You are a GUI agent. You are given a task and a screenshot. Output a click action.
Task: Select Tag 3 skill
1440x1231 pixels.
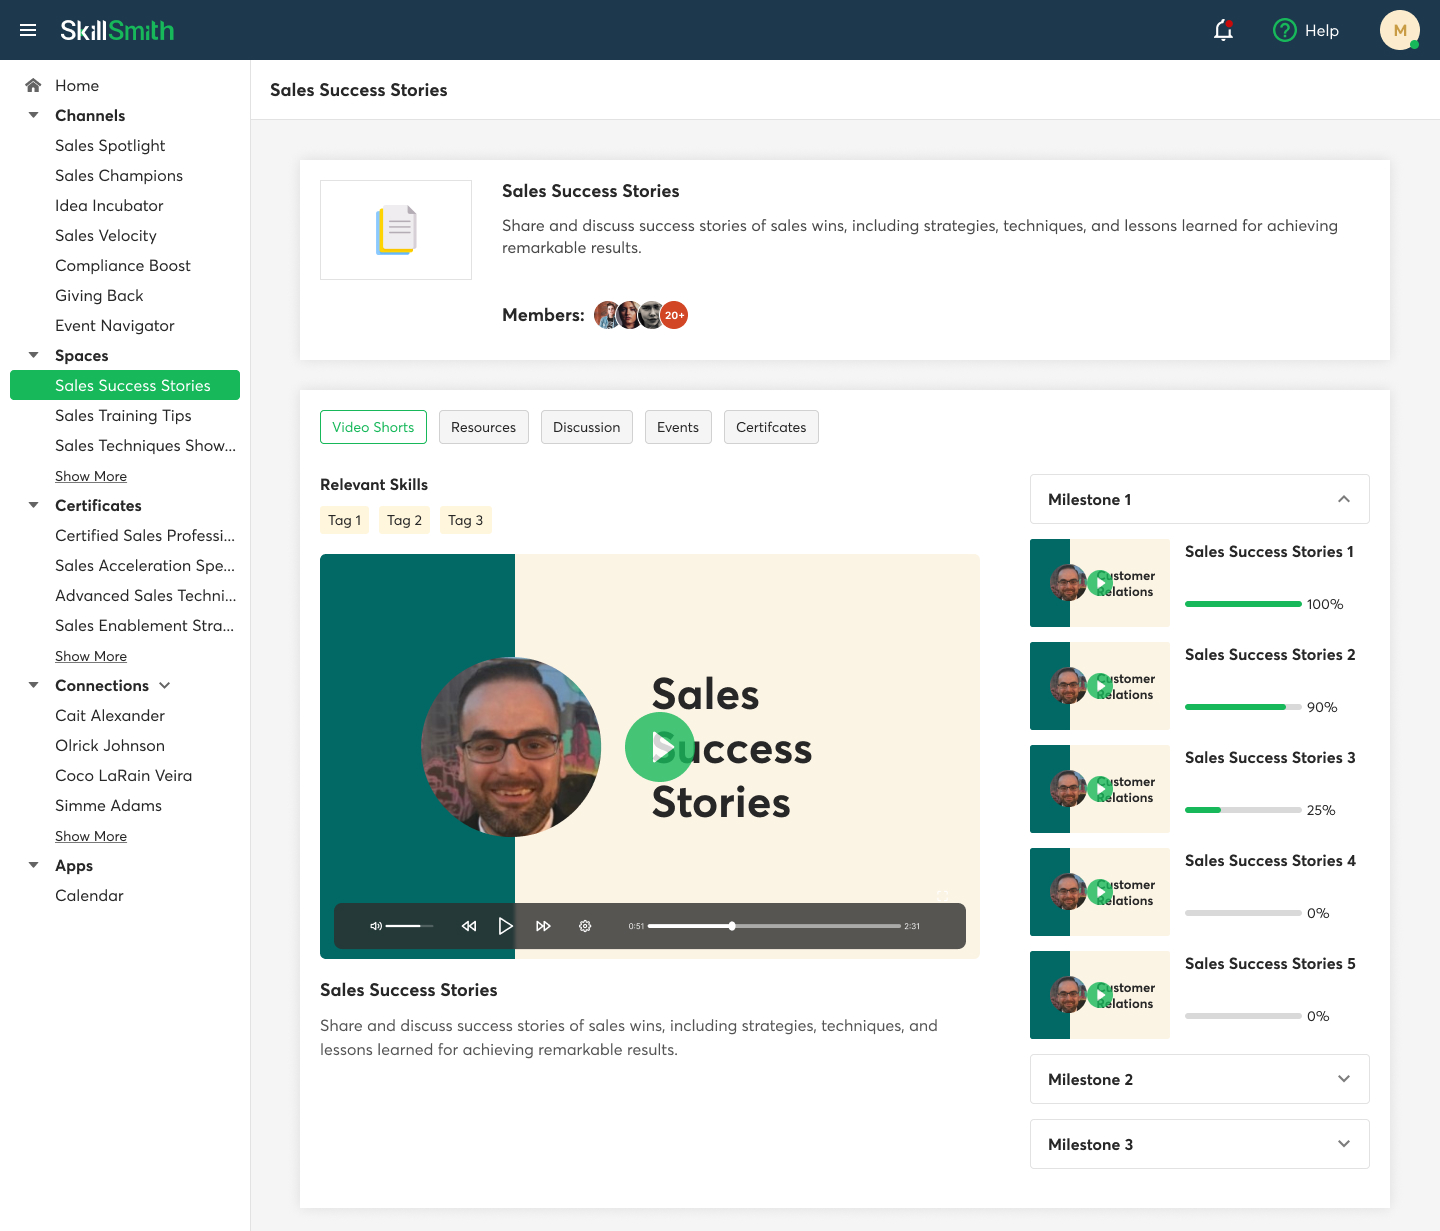(466, 520)
